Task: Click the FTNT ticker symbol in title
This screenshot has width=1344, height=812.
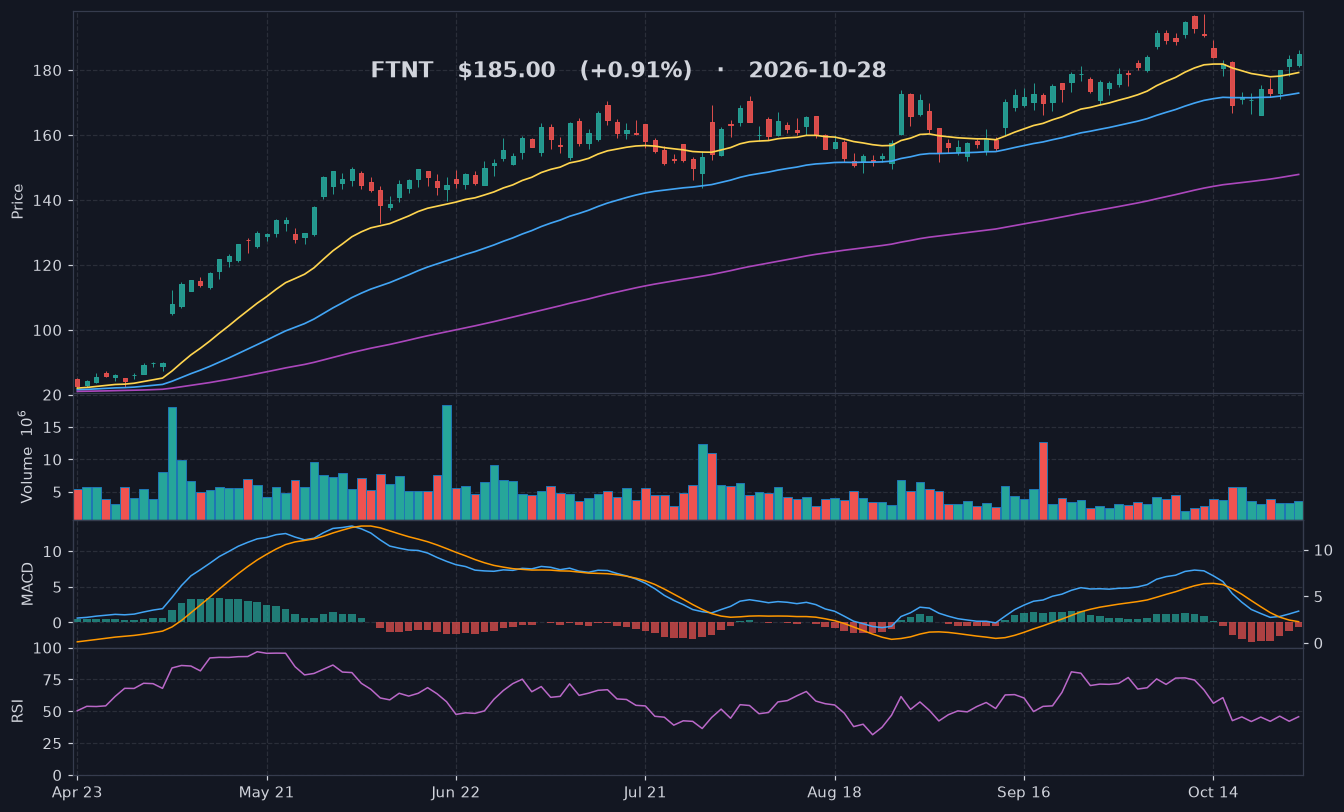Action: pyautogui.click(x=402, y=71)
